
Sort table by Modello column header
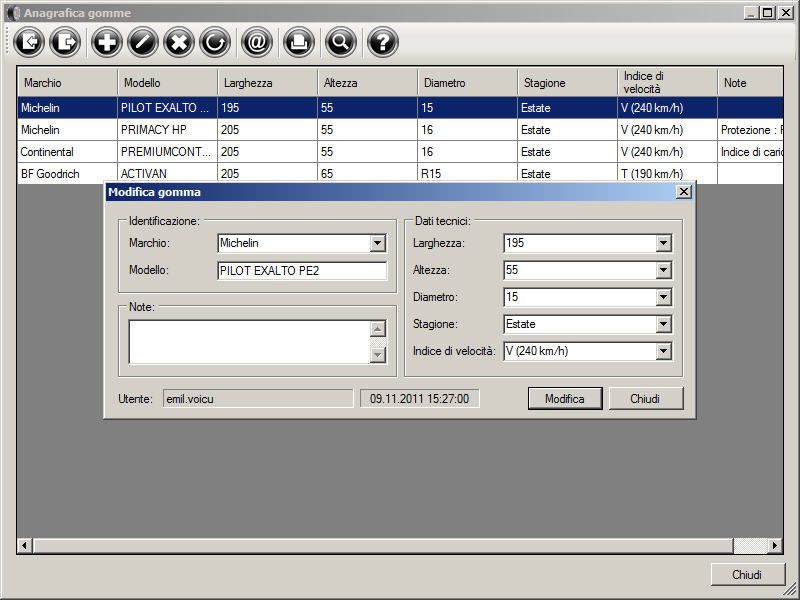[x=167, y=83]
